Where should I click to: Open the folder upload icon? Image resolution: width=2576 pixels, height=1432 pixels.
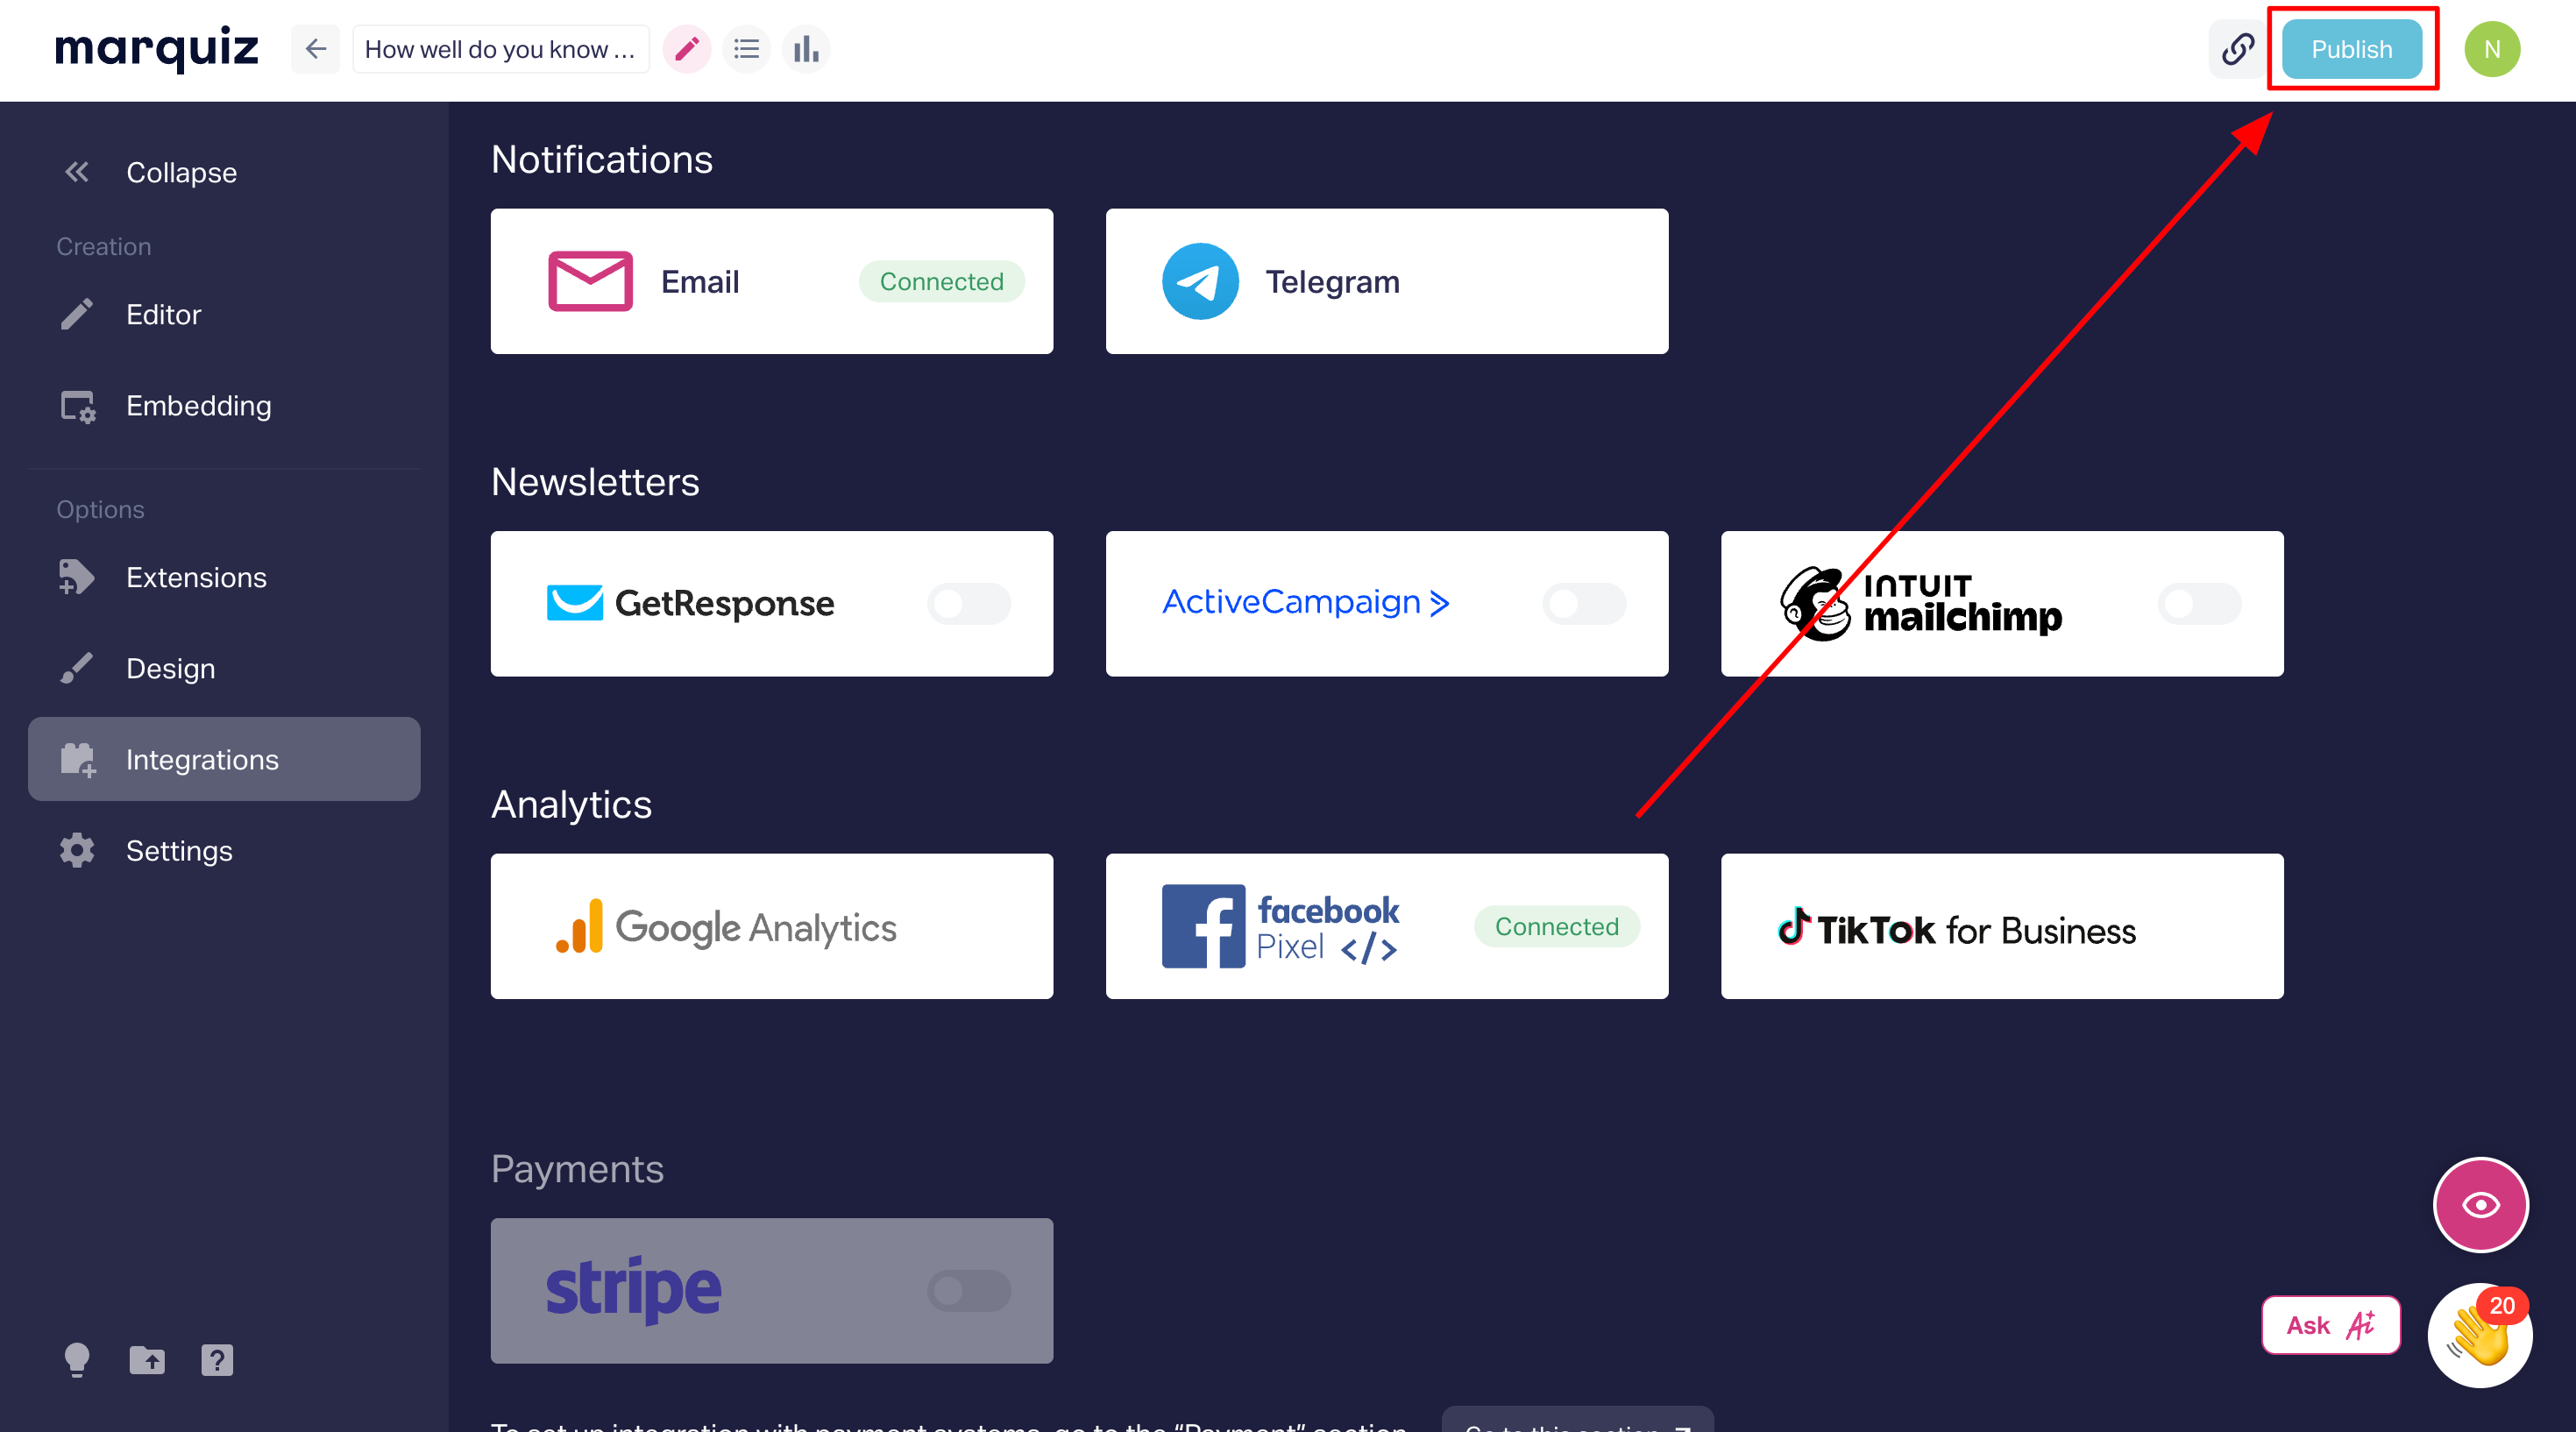pyautogui.click(x=147, y=1360)
